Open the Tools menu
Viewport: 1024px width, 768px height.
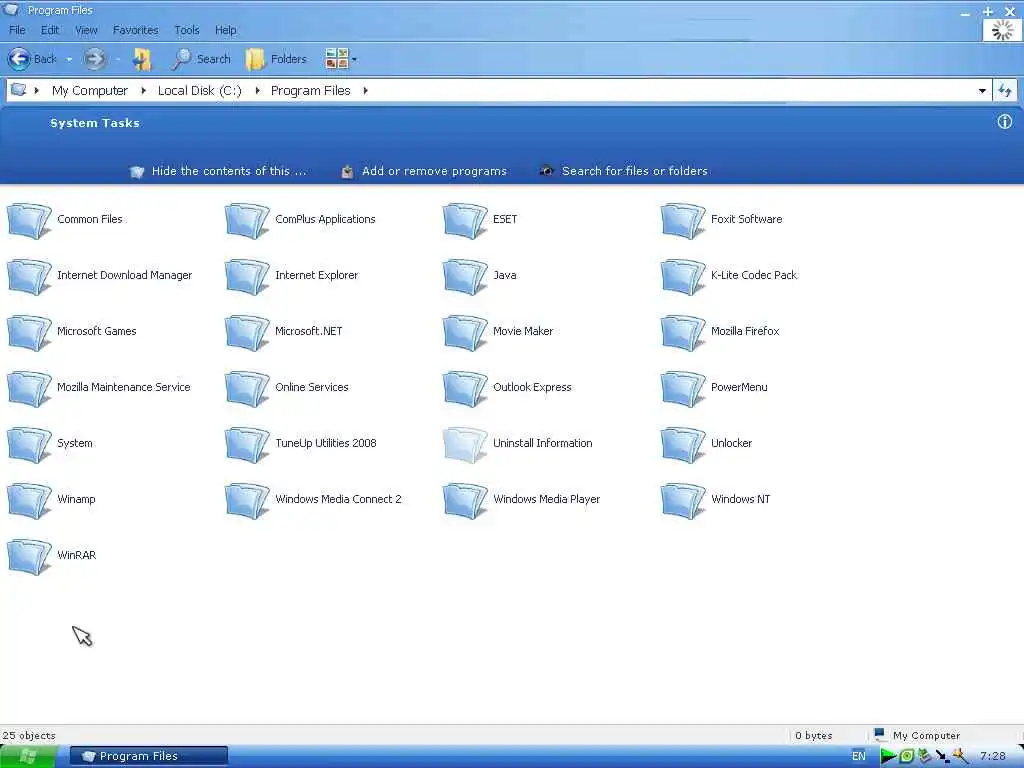[x=187, y=30]
